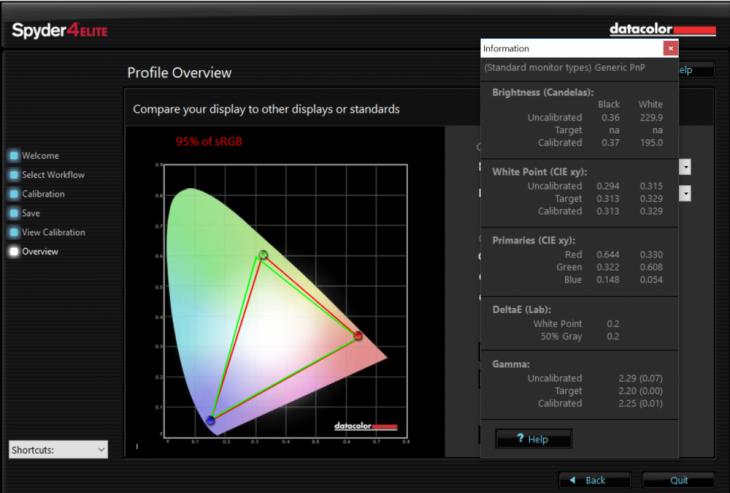The height and width of the screenshot is (493, 730).
Task: Click the partially hidden Help button at top right
Action: coord(696,70)
